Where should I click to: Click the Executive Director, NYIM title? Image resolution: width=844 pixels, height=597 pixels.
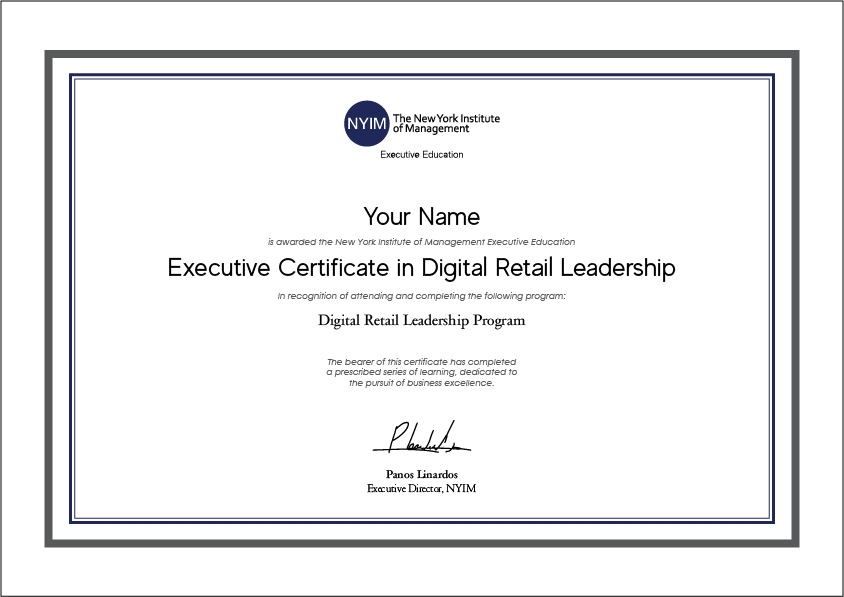(421, 488)
